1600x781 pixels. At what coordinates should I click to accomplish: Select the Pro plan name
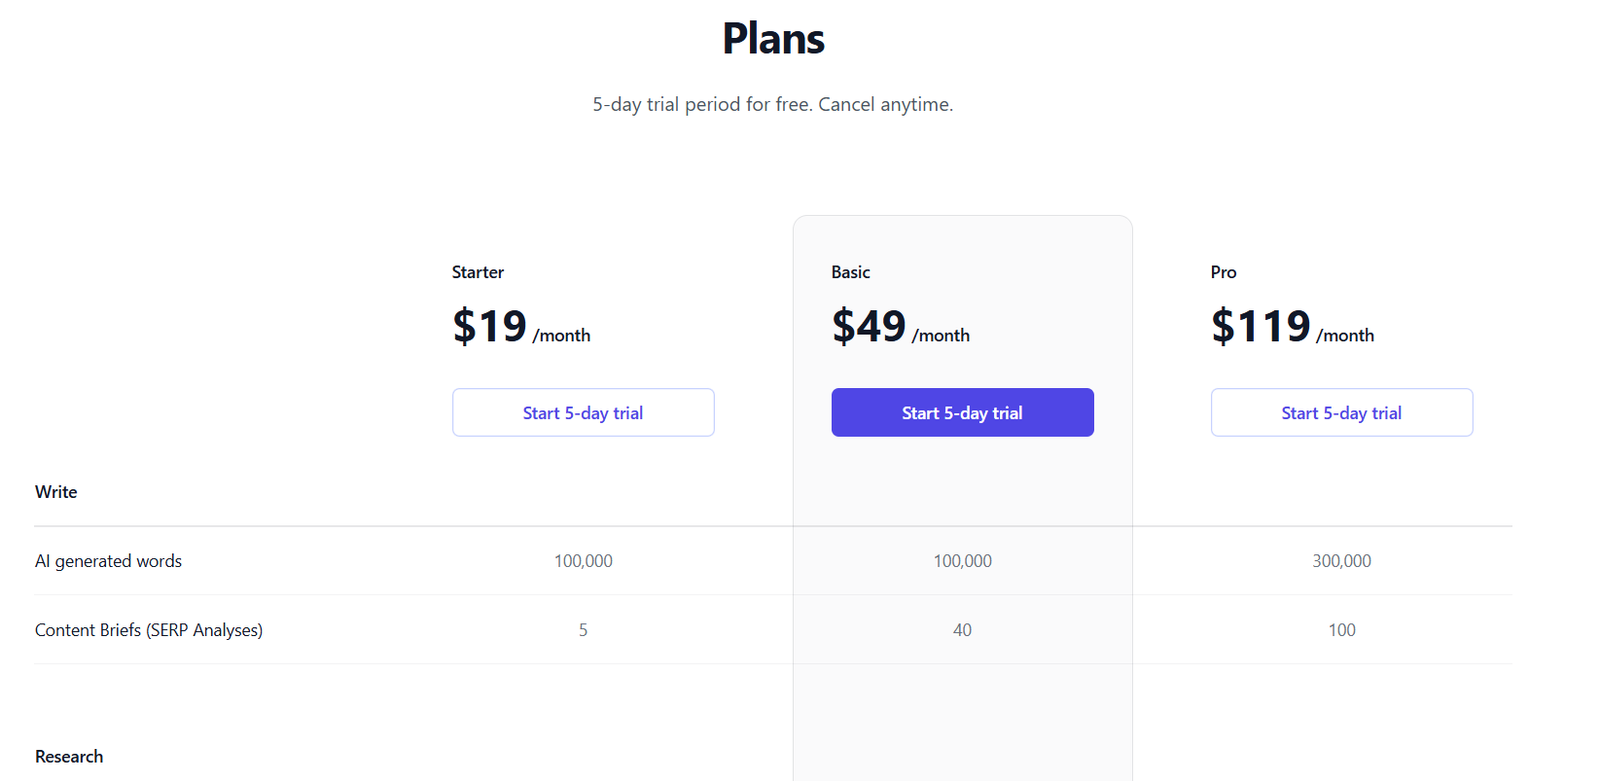[1223, 272]
